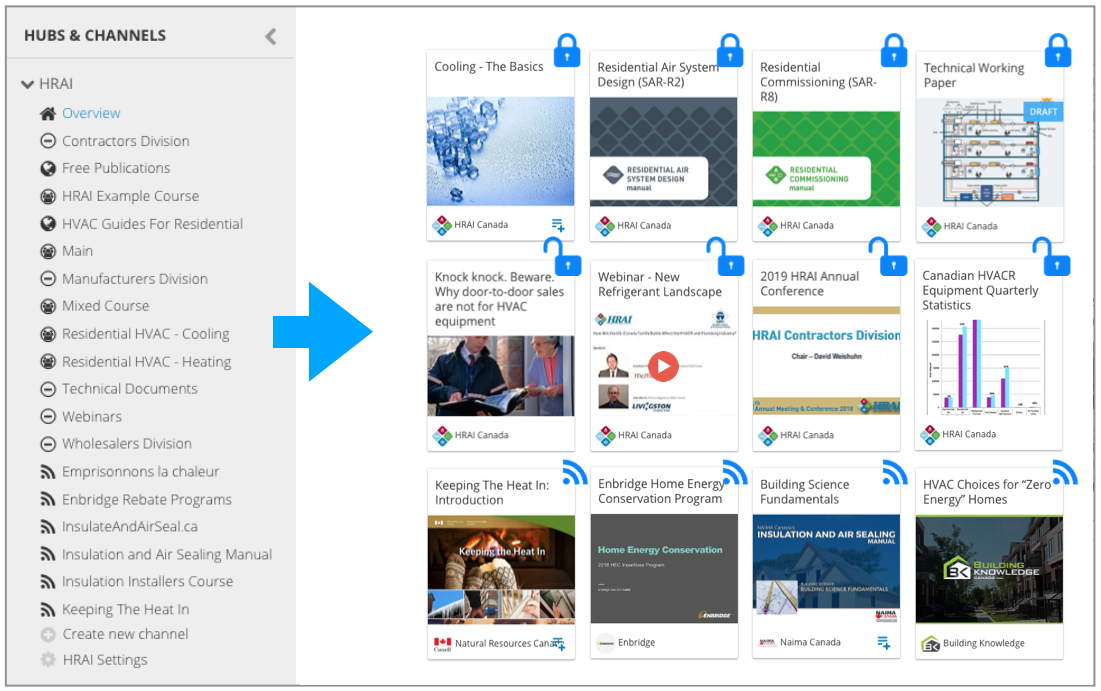The image size is (1101, 691).
Task: Click the InsulateAndAirSeal.ca feed icon
Action: coord(48,527)
